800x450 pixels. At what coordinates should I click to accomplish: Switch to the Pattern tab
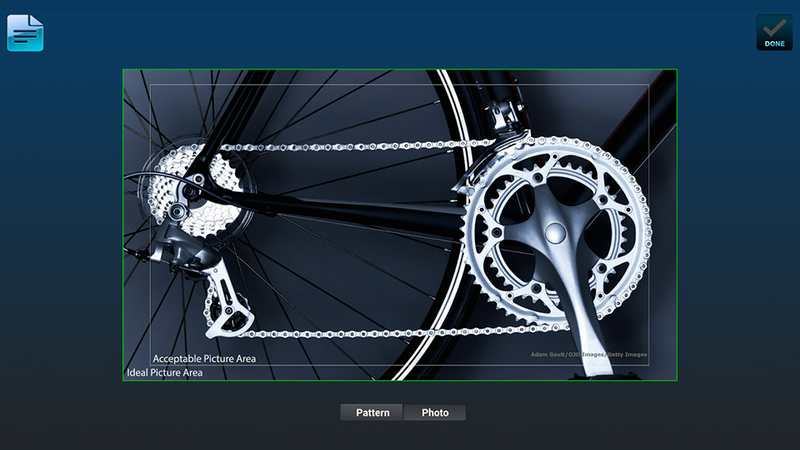(x=372, y=412)
